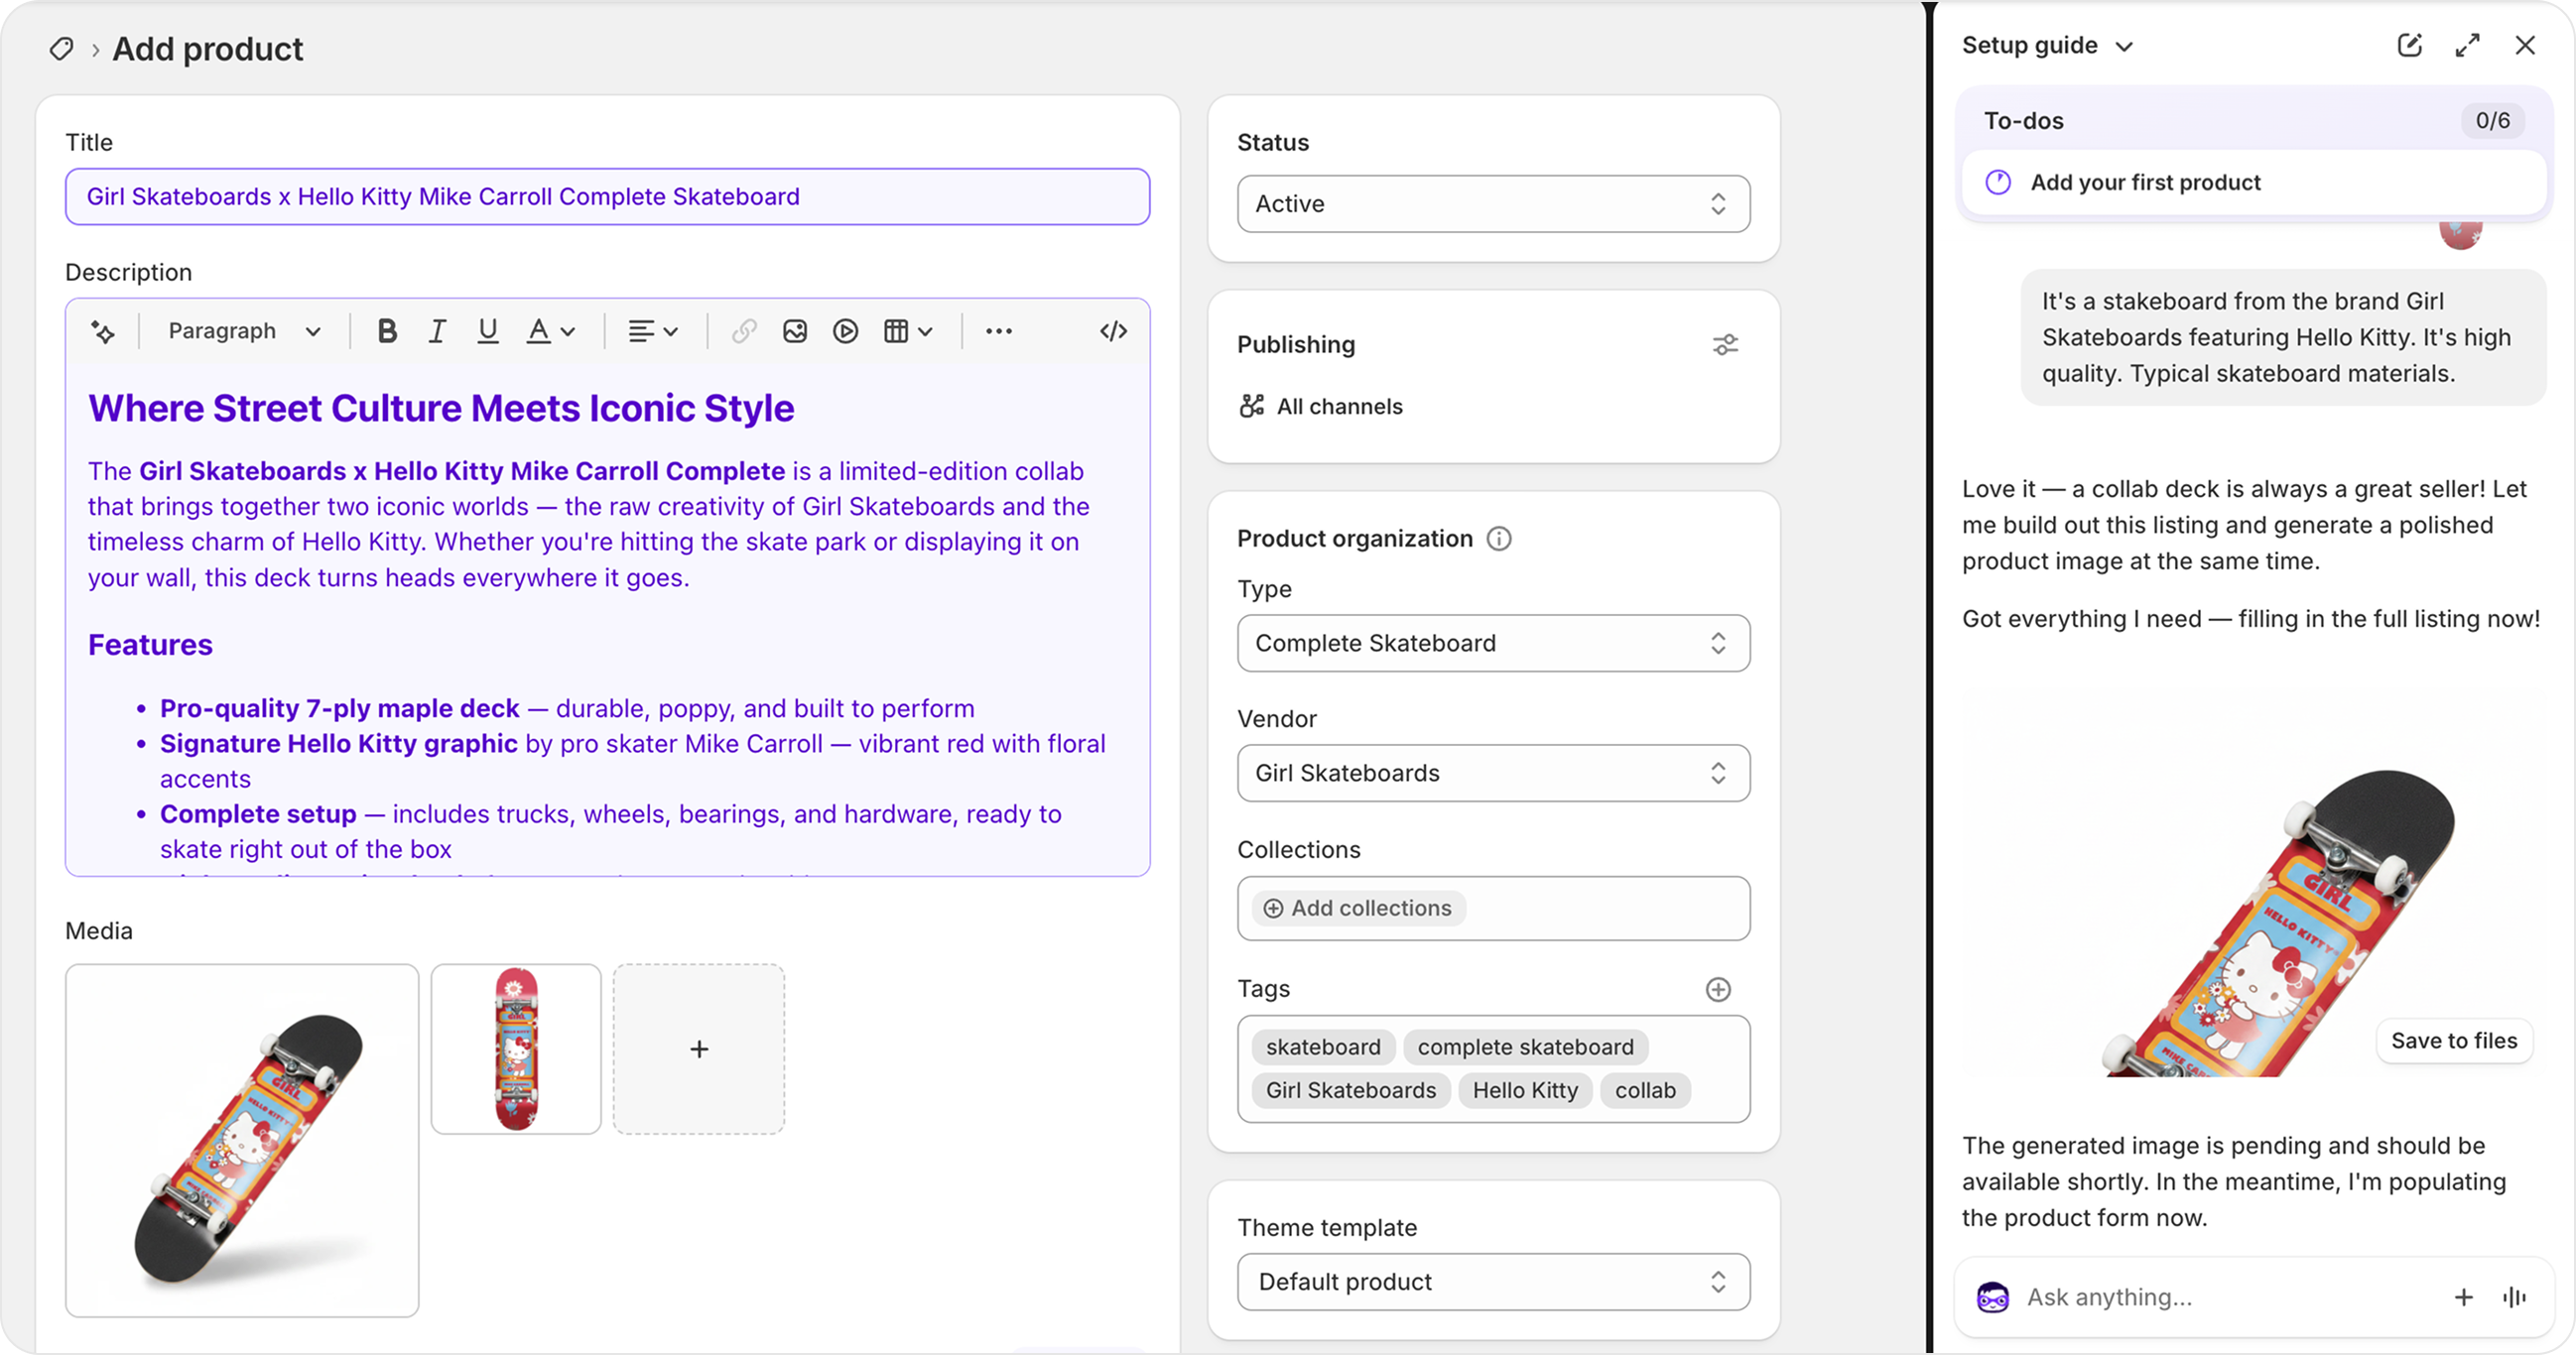Select the complete skateboard tag
Screen dimensions: 2576x1355
coord(1525,1047)
